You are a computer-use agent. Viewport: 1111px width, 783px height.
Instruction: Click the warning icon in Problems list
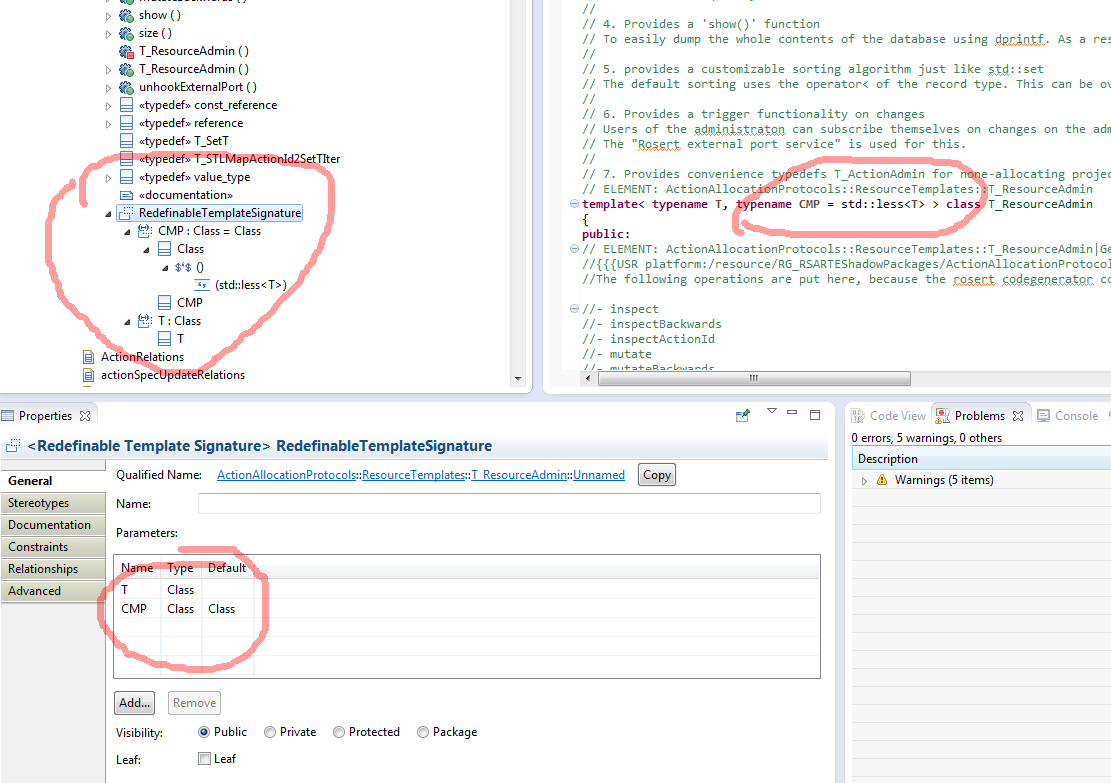pos(882,480)
